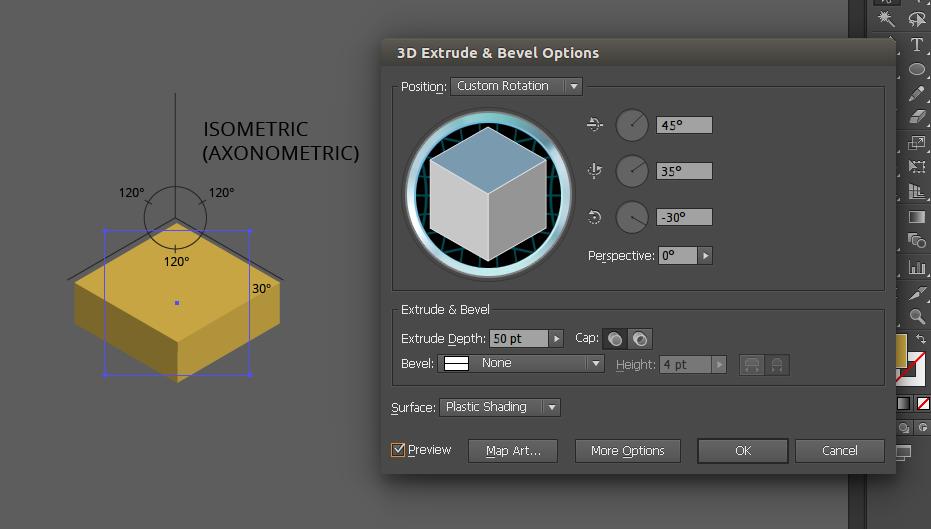Open the Position Custom Rotation dropdown
This screenshot has height=529, width=931.
point(516,86)
